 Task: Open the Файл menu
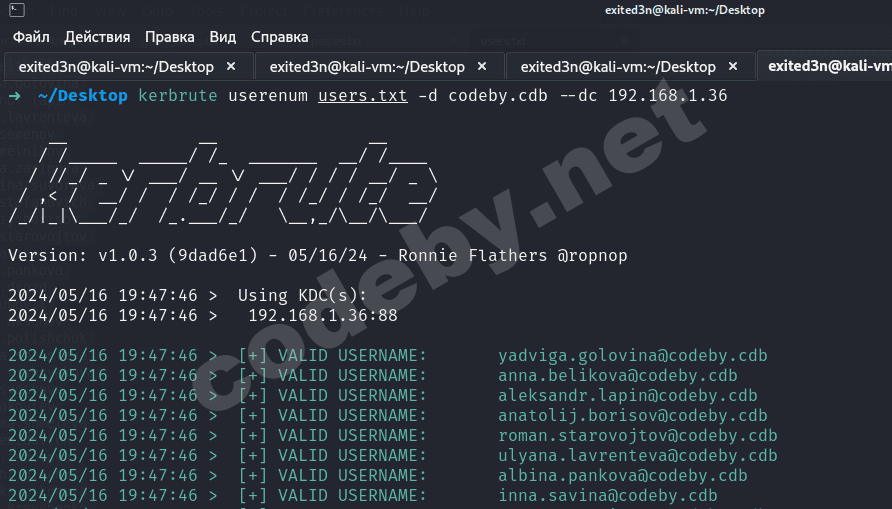pyautogui.click(x=31, y=37)
